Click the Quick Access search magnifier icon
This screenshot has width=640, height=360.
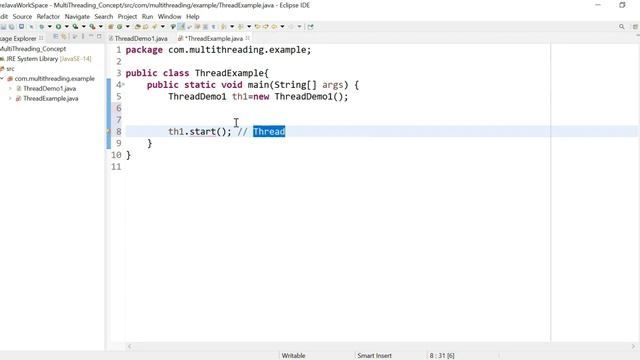[622, 27]
